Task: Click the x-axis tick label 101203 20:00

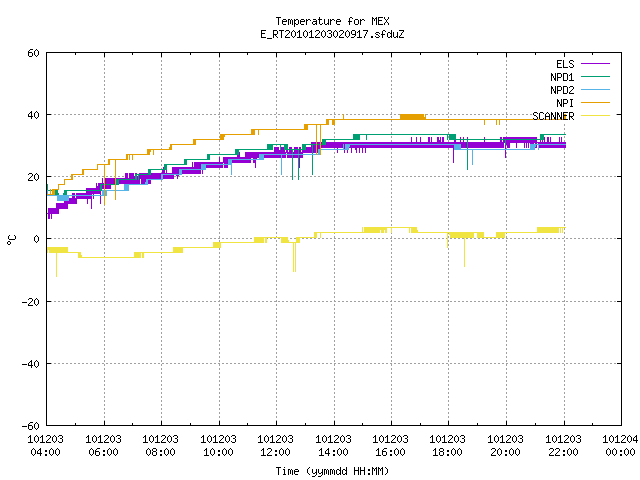Action: coord(506,446)
